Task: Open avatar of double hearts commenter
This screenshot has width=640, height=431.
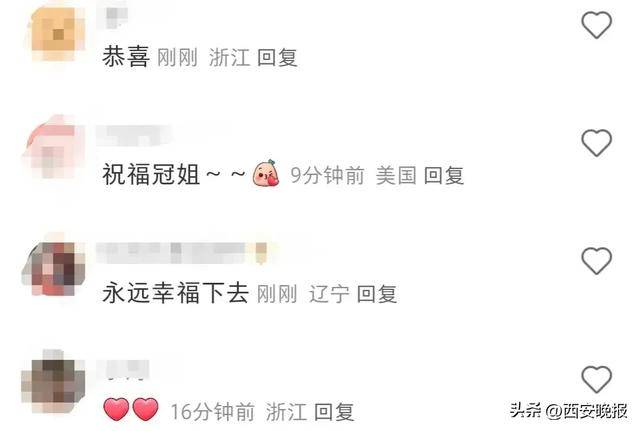Action: coord(53,381)
